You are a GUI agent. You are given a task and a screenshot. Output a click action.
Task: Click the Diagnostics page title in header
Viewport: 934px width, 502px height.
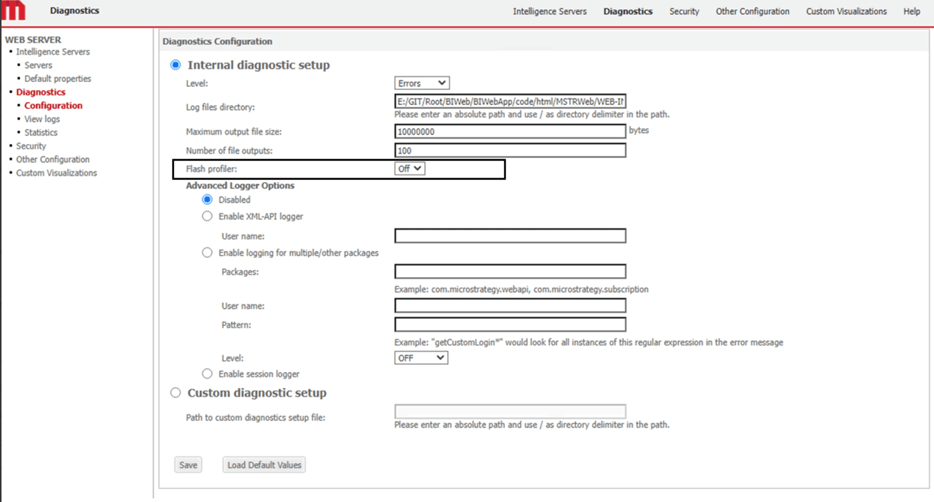pyautogui.click(x=74, y=11)
